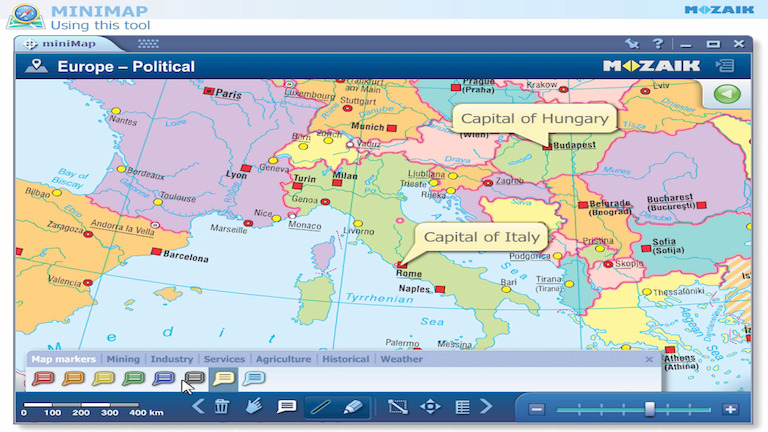The height and width of the screenshot is (432, 768).
Task: Click the help question mark icon
Action: 658,44
